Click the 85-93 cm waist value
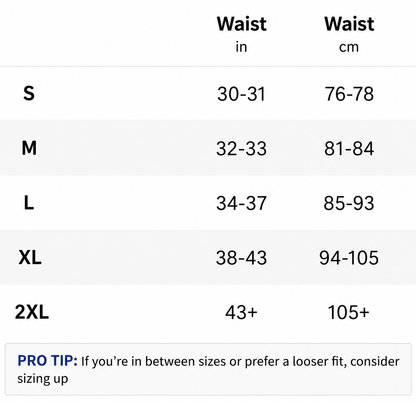 click(349, 203)
